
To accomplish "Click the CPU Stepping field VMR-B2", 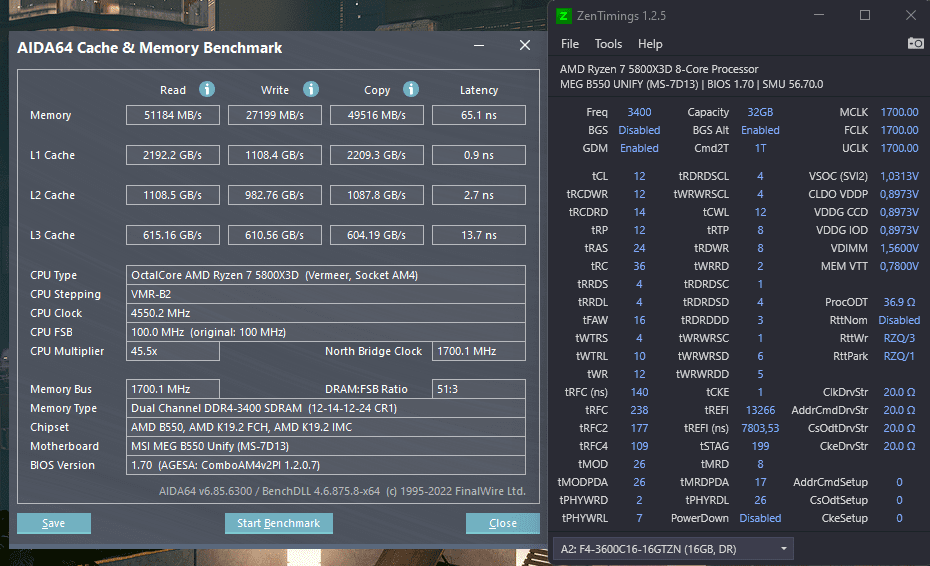I will click(326, 294).
